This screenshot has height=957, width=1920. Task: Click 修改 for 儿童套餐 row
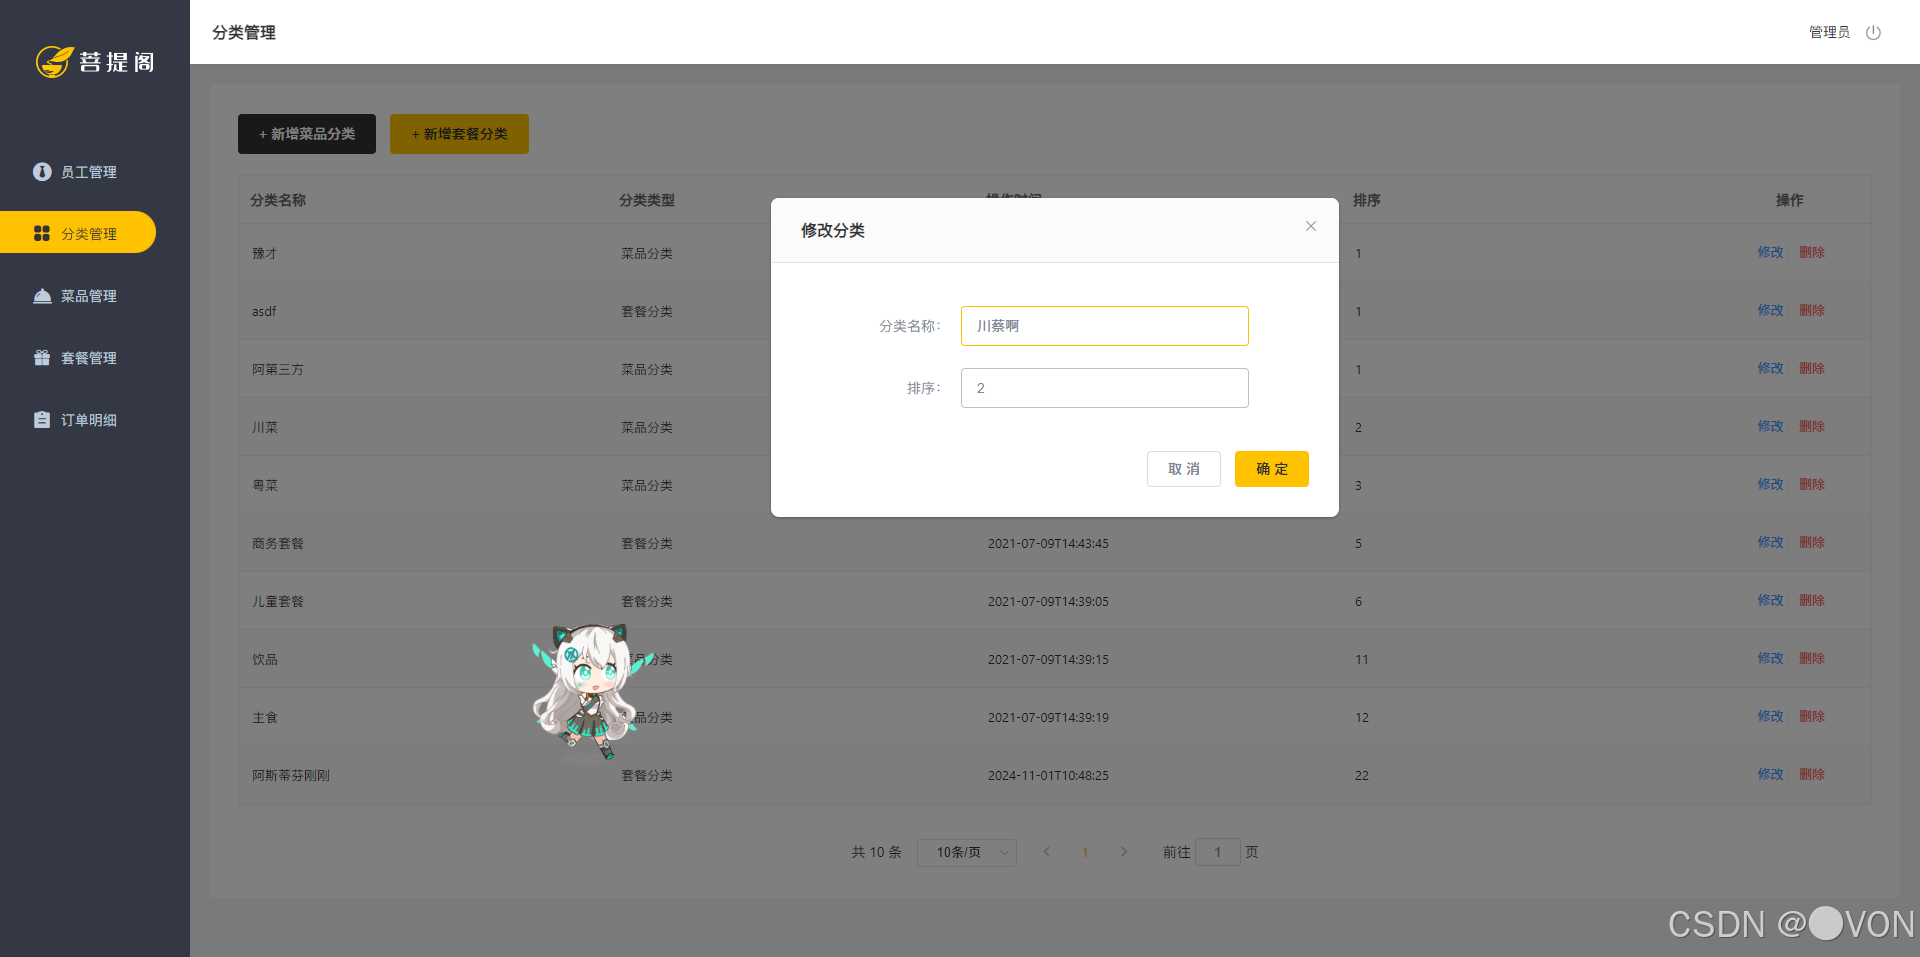pos(1770,600)
